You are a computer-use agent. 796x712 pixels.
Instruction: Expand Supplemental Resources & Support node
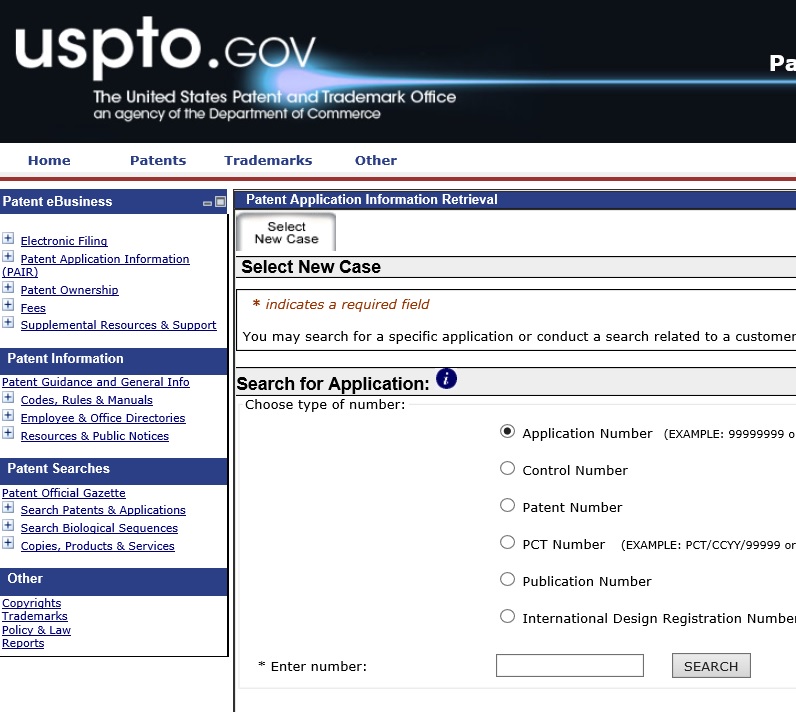click(8, 322)
